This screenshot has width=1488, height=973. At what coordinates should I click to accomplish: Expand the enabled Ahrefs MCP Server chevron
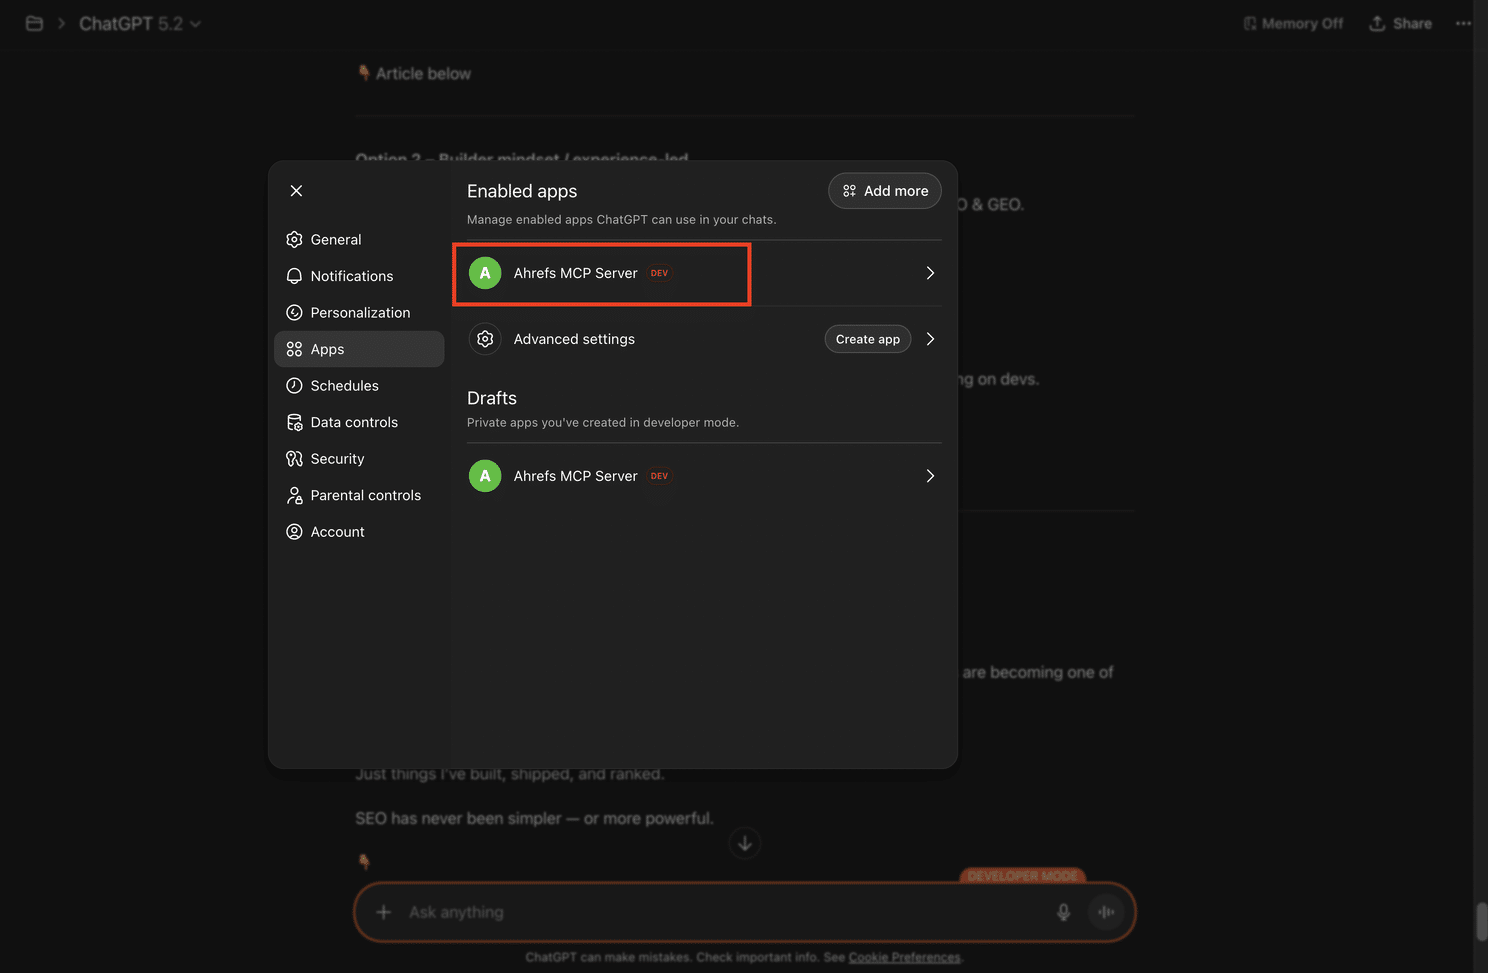pyautogui.click(x=930, y=273)
